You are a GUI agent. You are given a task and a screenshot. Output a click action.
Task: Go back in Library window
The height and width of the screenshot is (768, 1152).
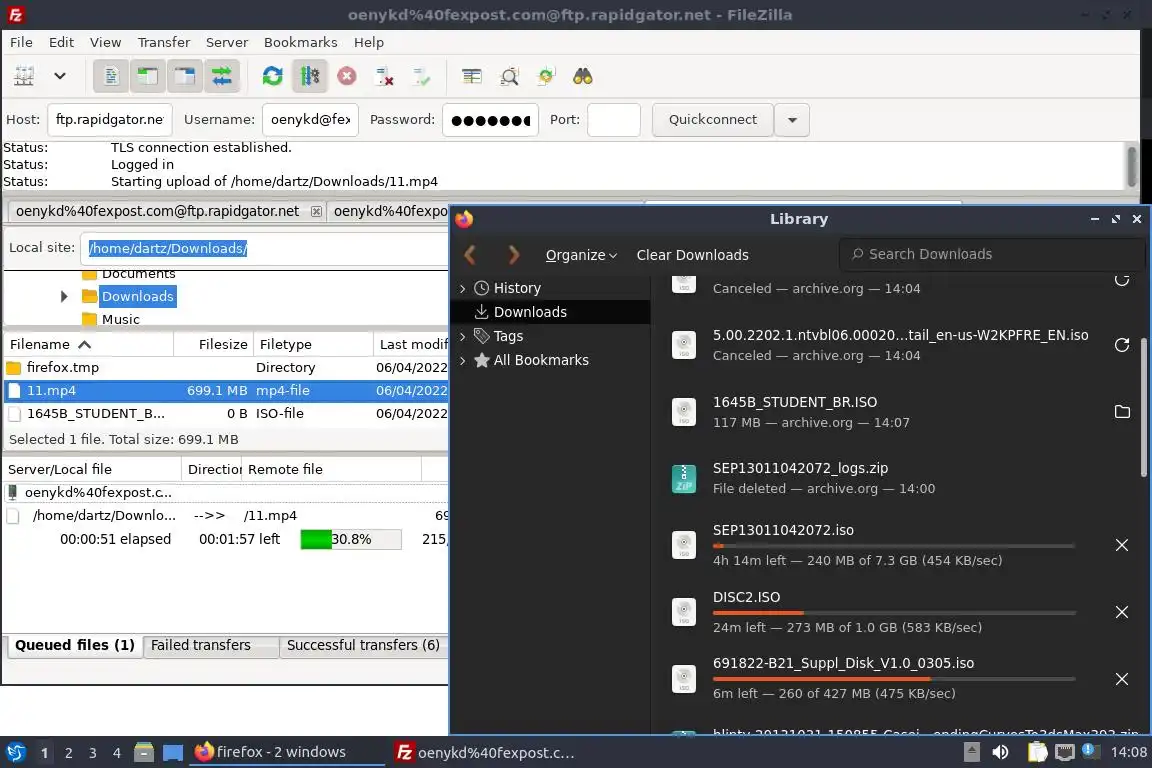(471, 254)
